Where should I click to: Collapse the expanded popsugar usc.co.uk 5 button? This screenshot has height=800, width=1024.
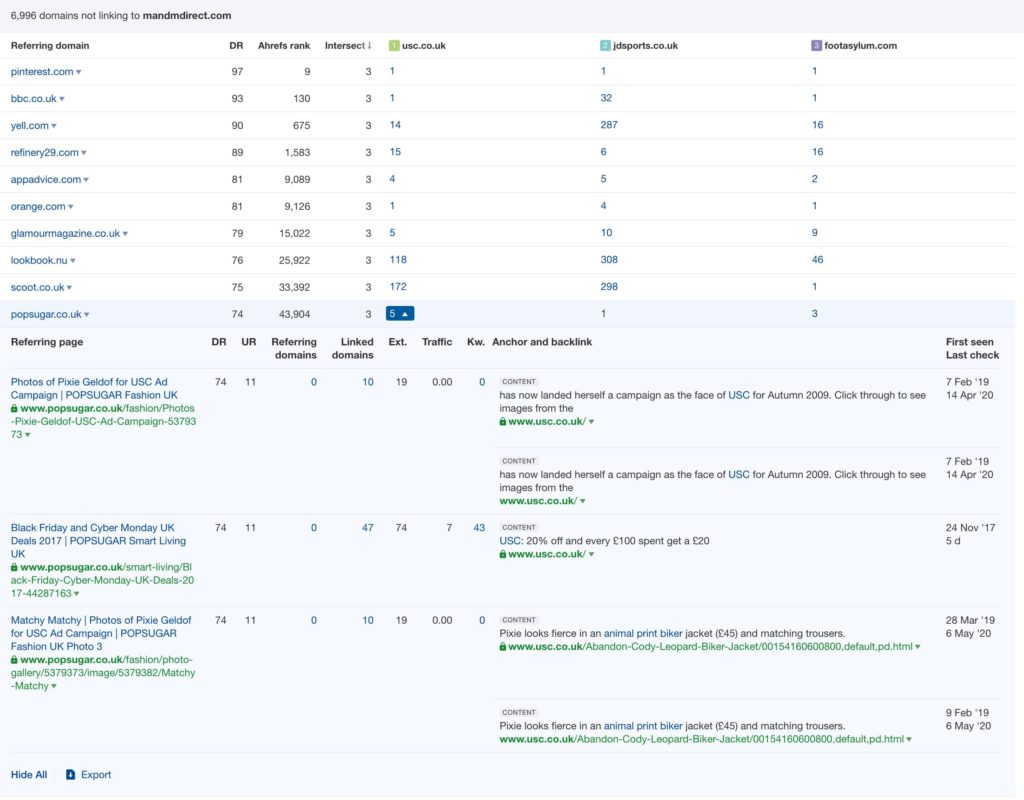pyautogui.click(x=400, y=314)
